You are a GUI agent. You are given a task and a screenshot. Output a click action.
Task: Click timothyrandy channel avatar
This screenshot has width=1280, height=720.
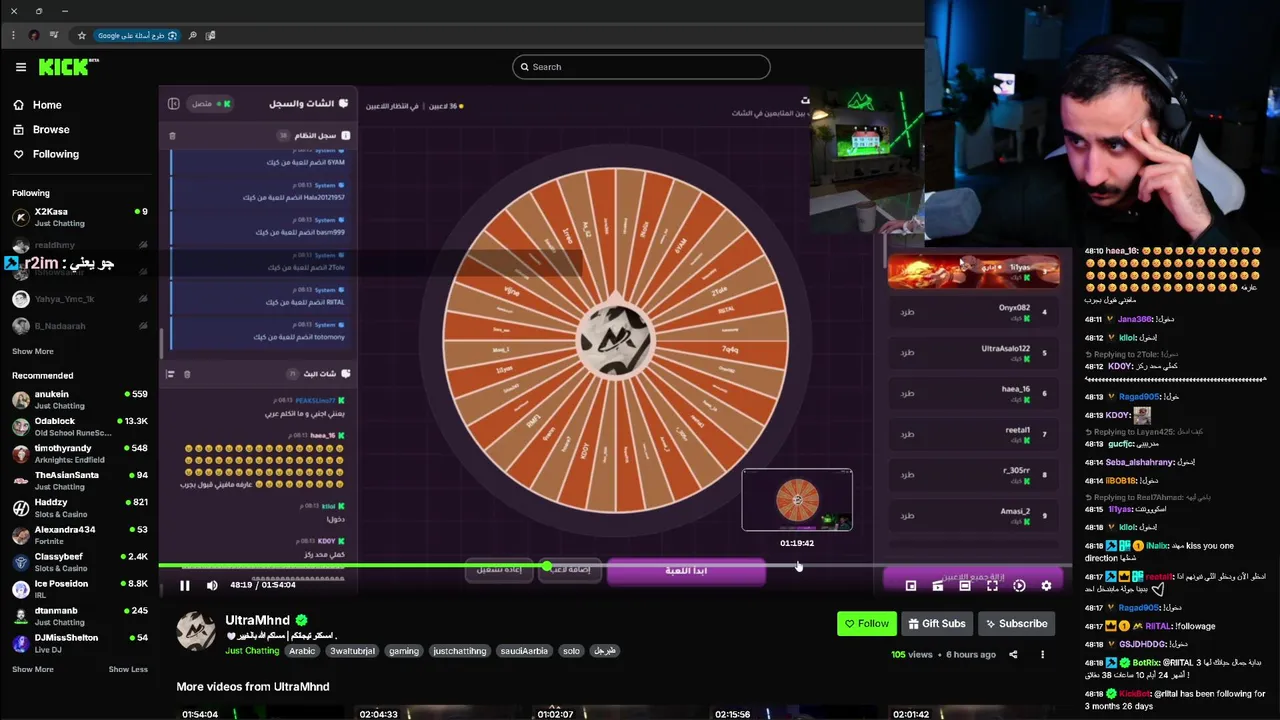pyautogui.click(x=21, y=454)
